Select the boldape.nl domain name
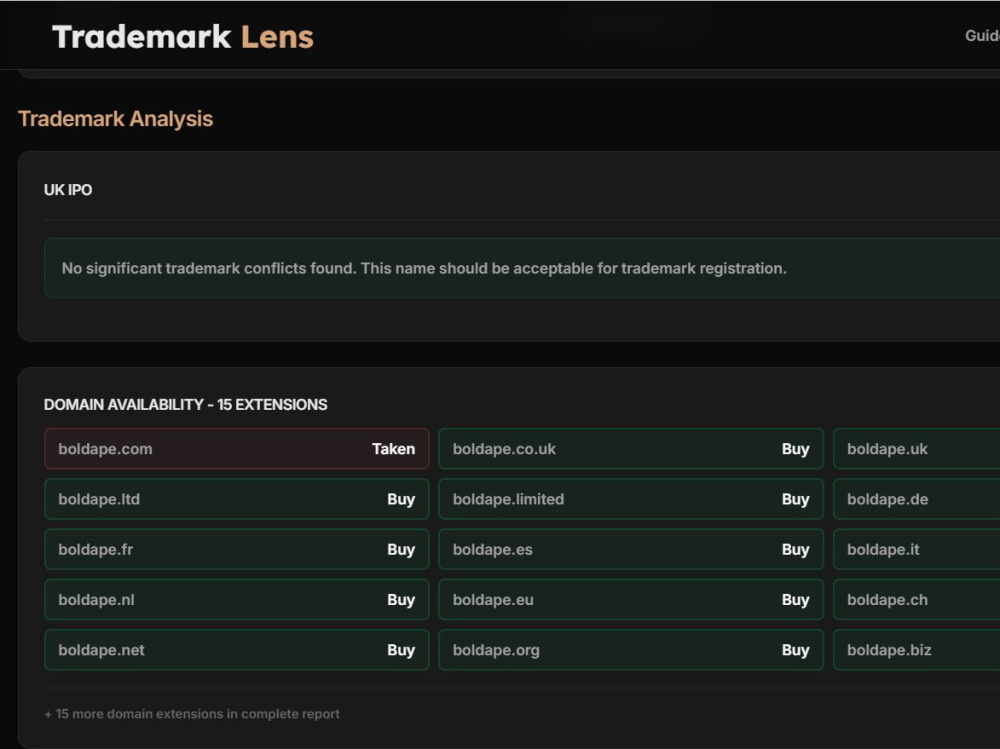Screen dimensions: 1000x749 click(96, 600)
